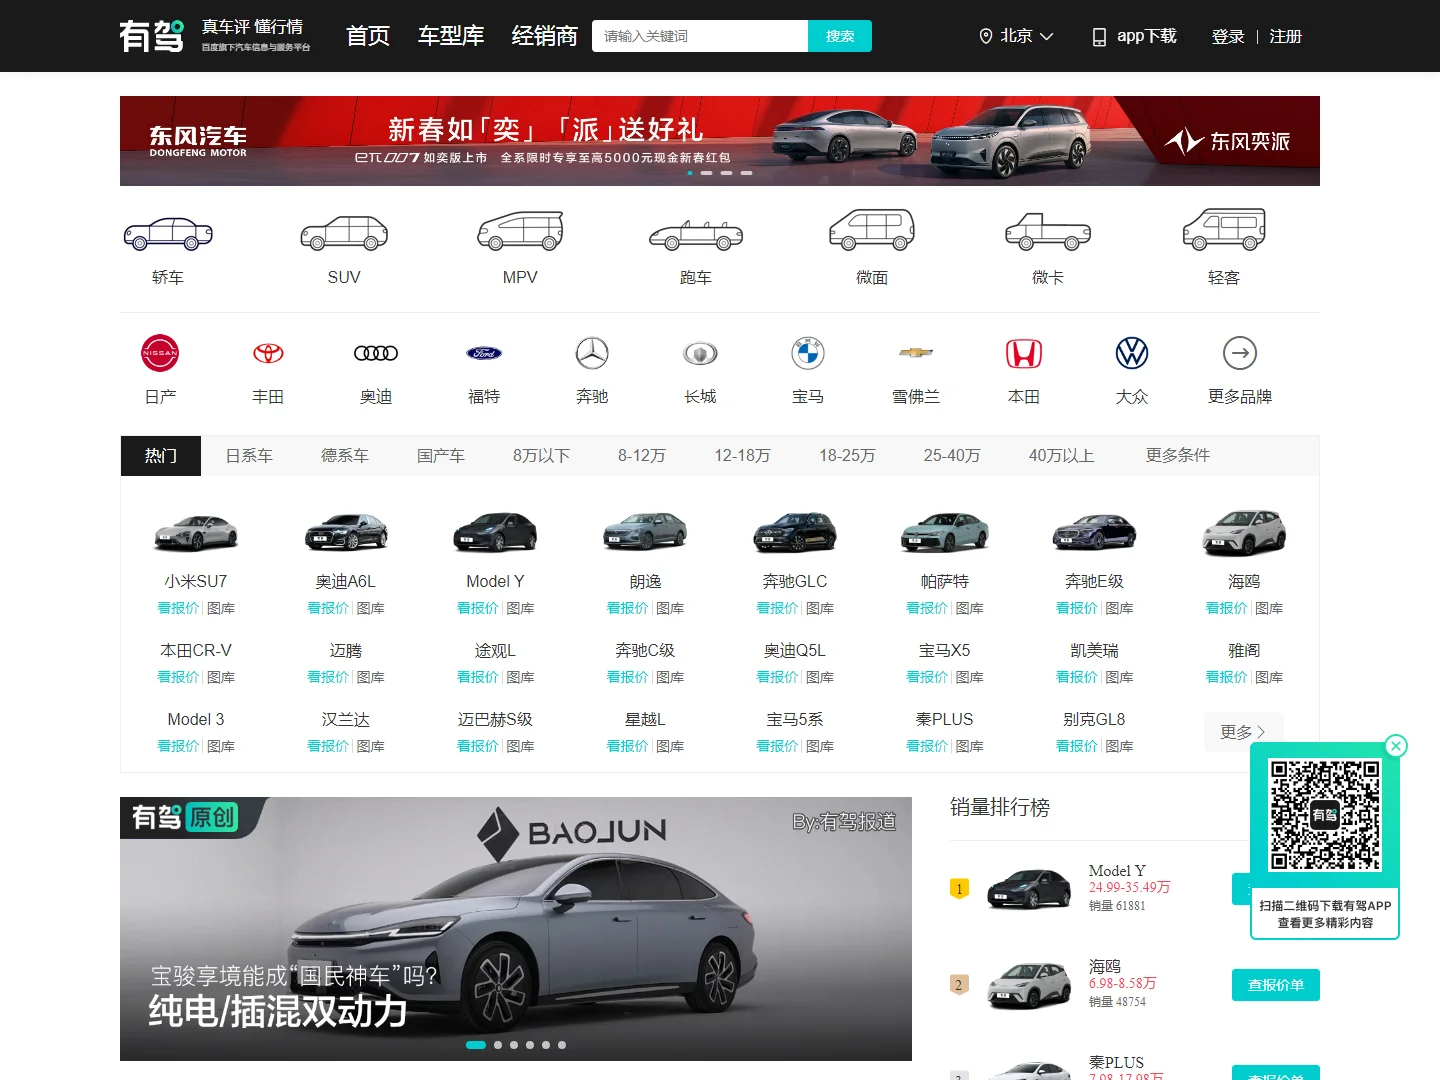
Task: Select the 8-12万 price tab
Action: click(x=642, y=456)
